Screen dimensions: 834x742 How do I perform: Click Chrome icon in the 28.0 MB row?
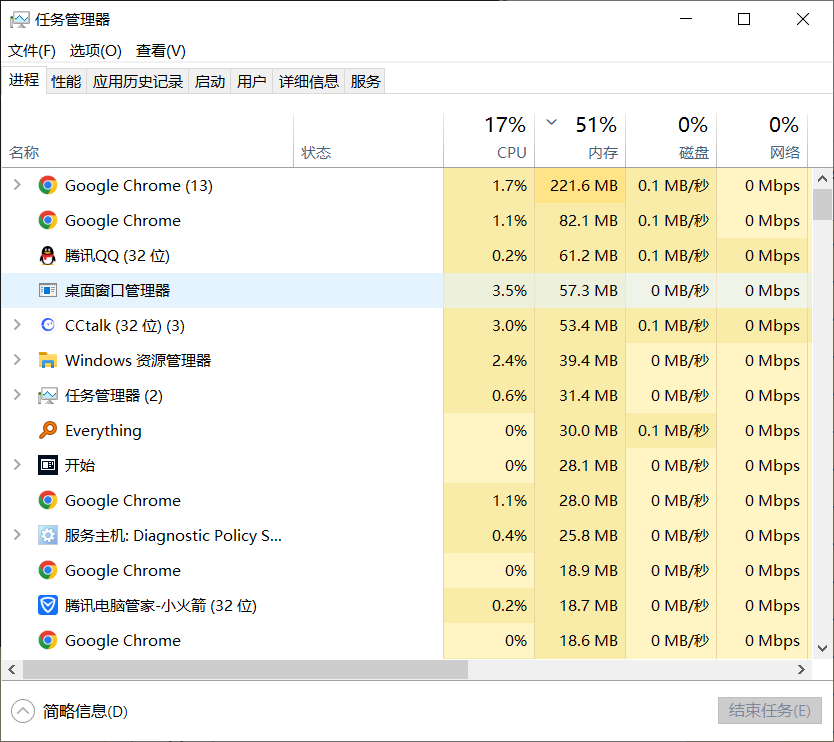[48, 500]
